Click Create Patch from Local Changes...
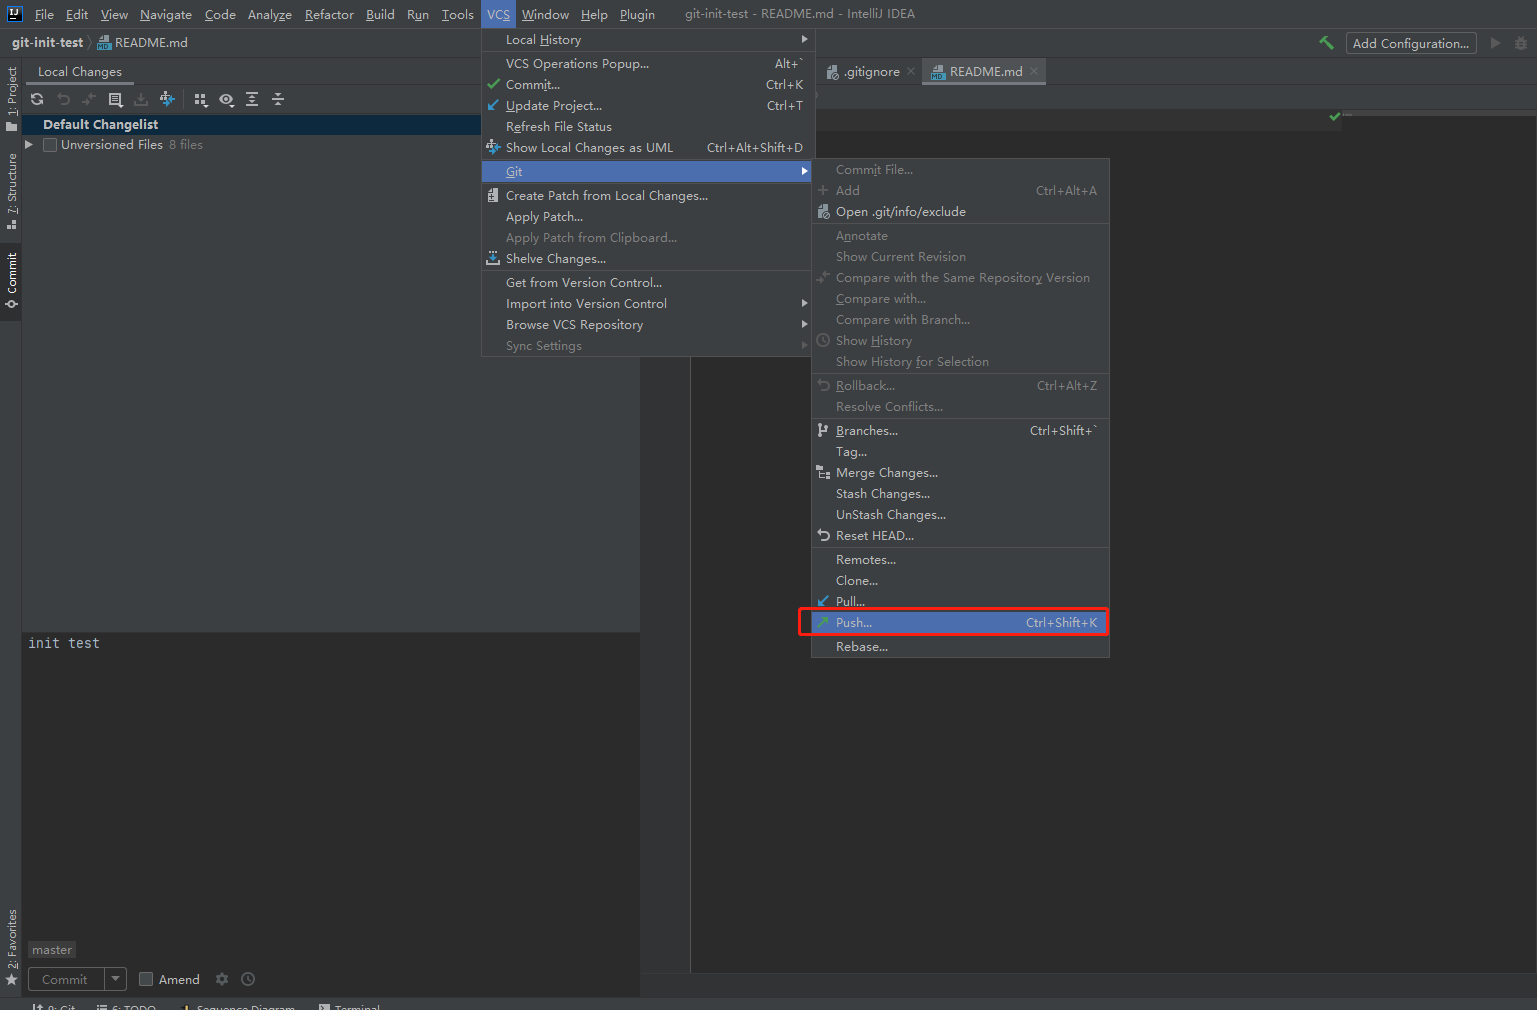The height and width of the screenshot is (1010, 1537). coord(646,196)
